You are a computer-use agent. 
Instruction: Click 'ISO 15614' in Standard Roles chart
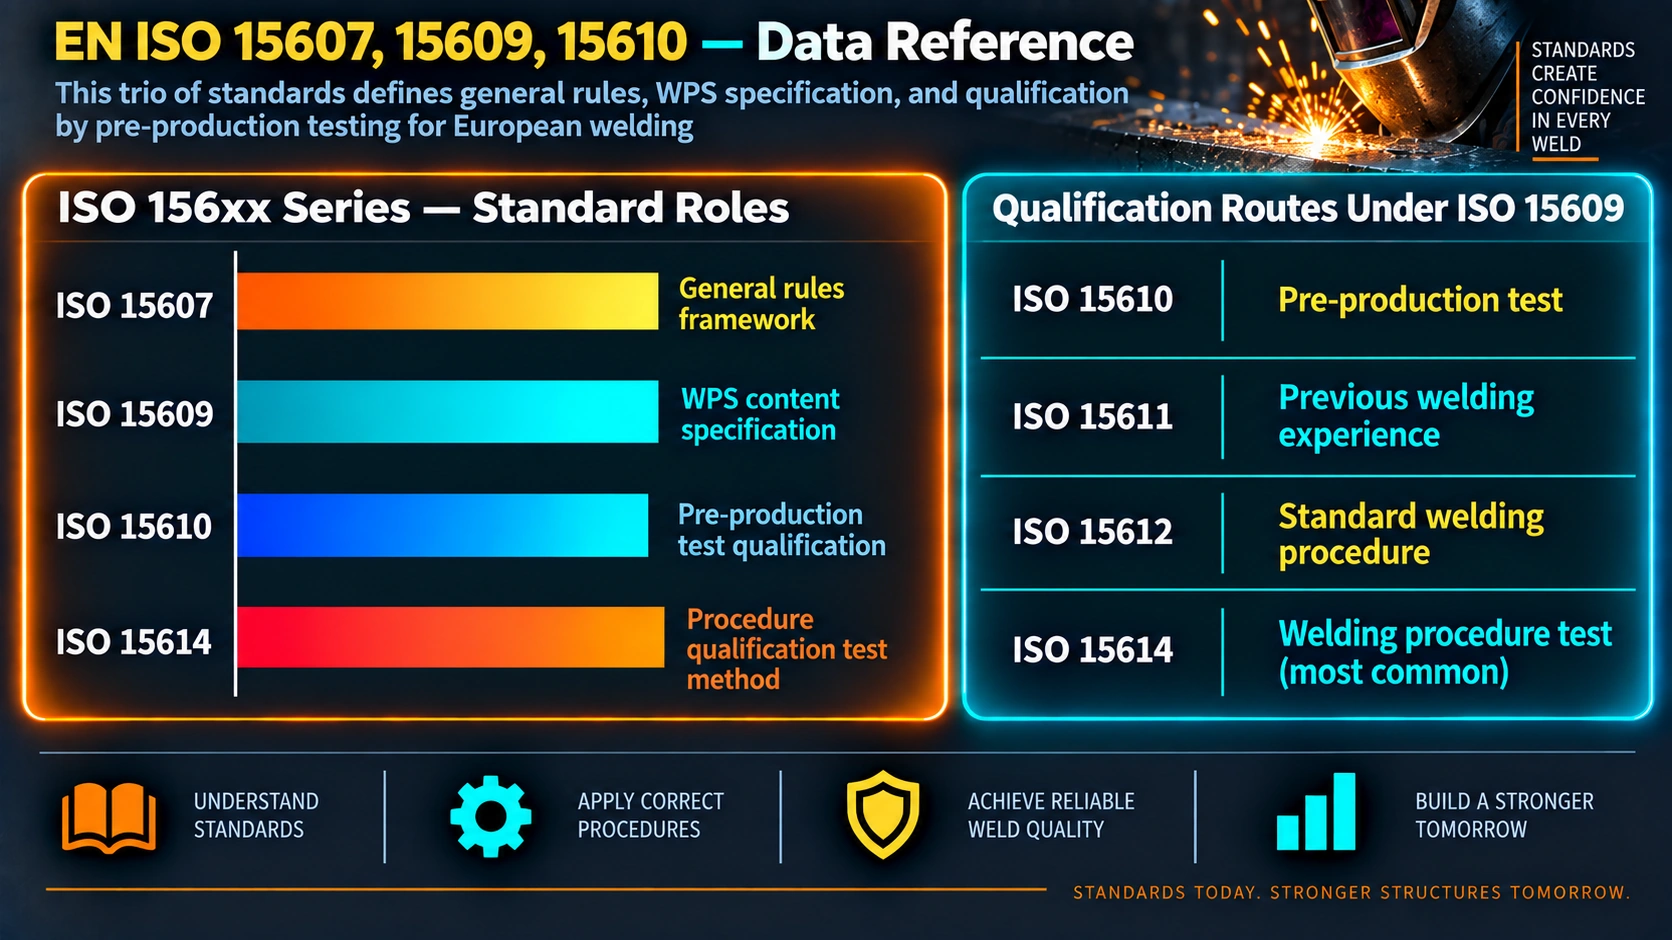pos(134,641)
